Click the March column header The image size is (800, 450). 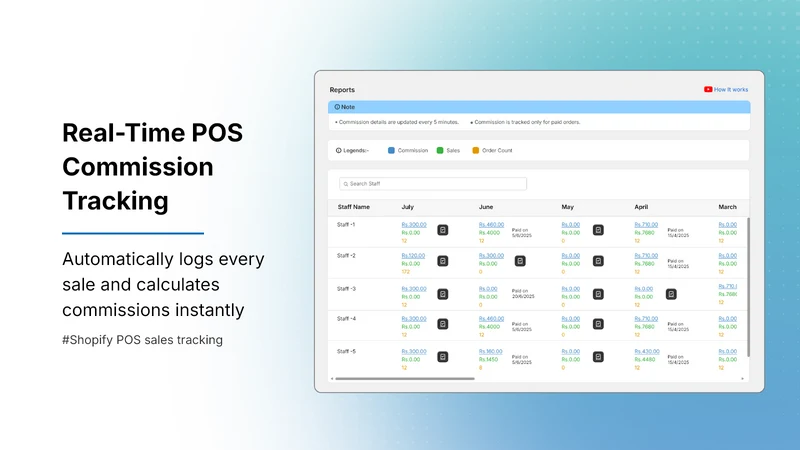tap(727, 207)
